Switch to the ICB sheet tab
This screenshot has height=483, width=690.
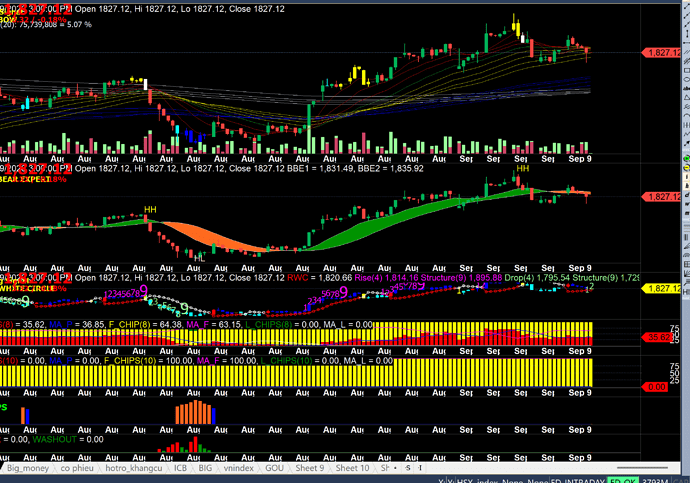180,468
